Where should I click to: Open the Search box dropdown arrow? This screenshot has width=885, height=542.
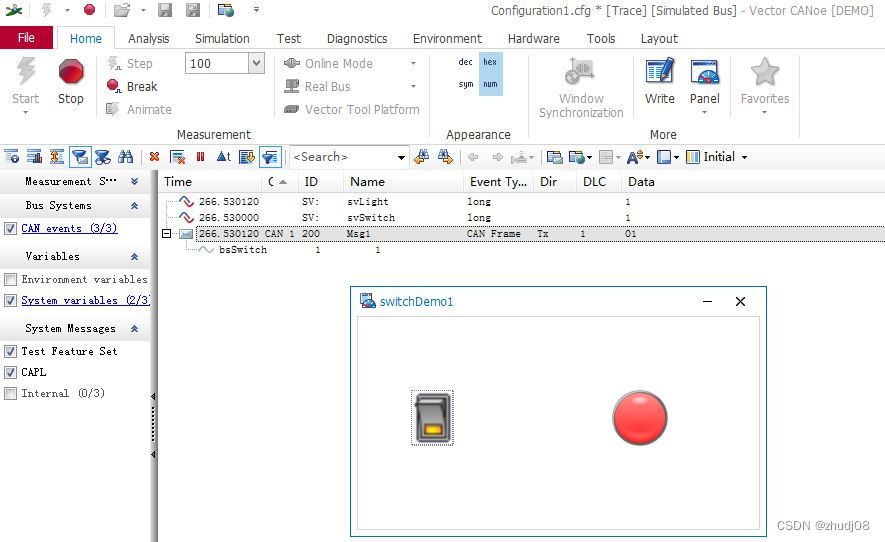tap(401, 157)
